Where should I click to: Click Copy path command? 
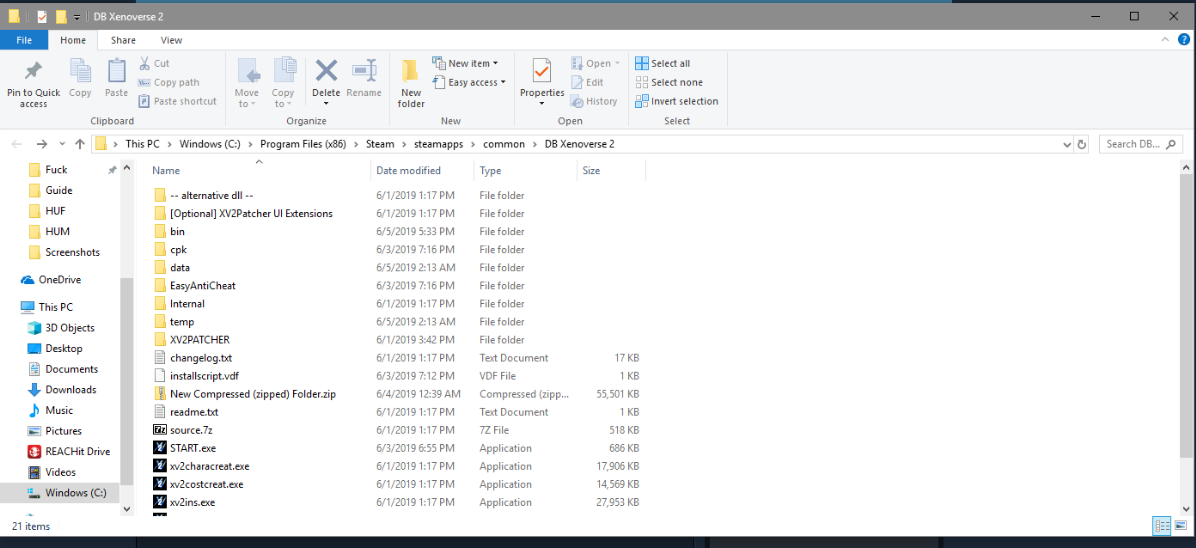click(169, 82)
